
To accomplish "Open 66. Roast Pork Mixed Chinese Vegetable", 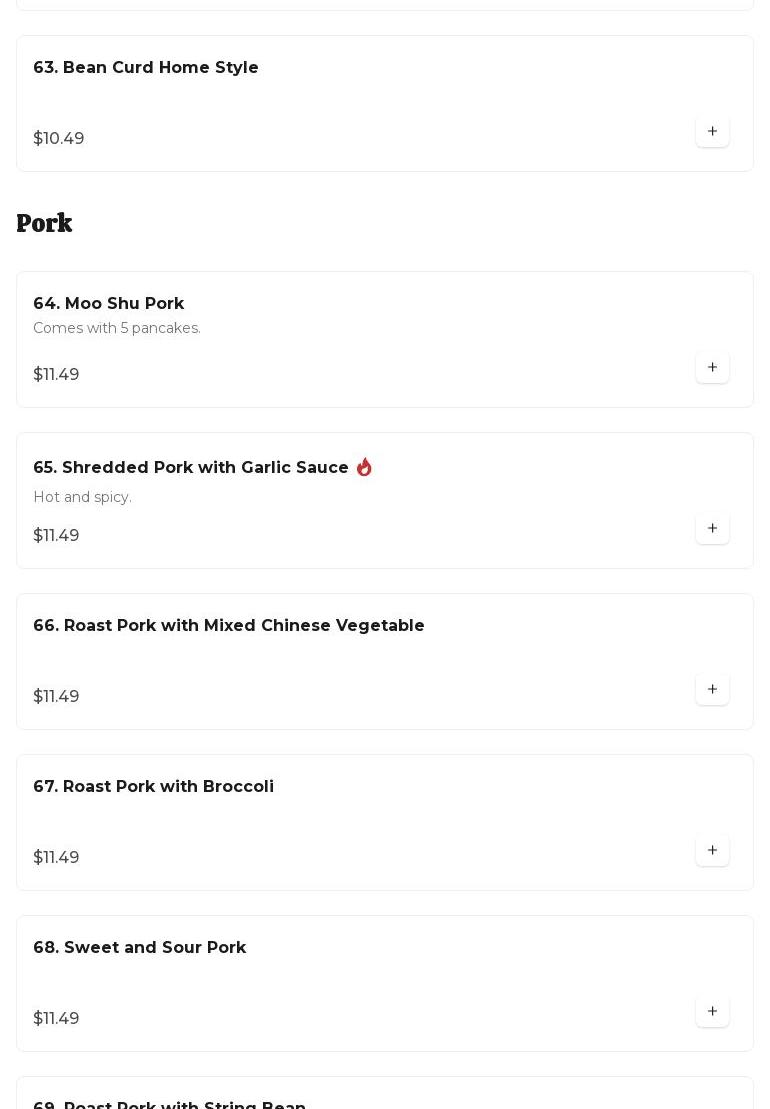I will [x=229, y=626].
